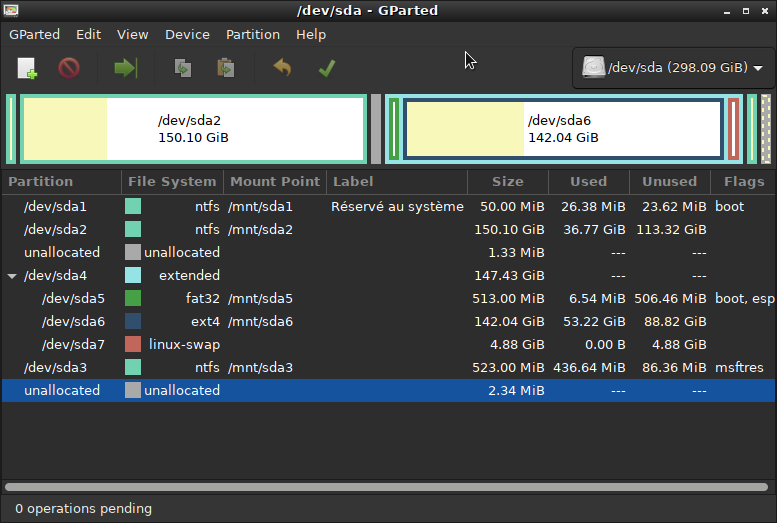
Task: Select the /dev/sda4 extended row
Action: [x=388, y=276]
